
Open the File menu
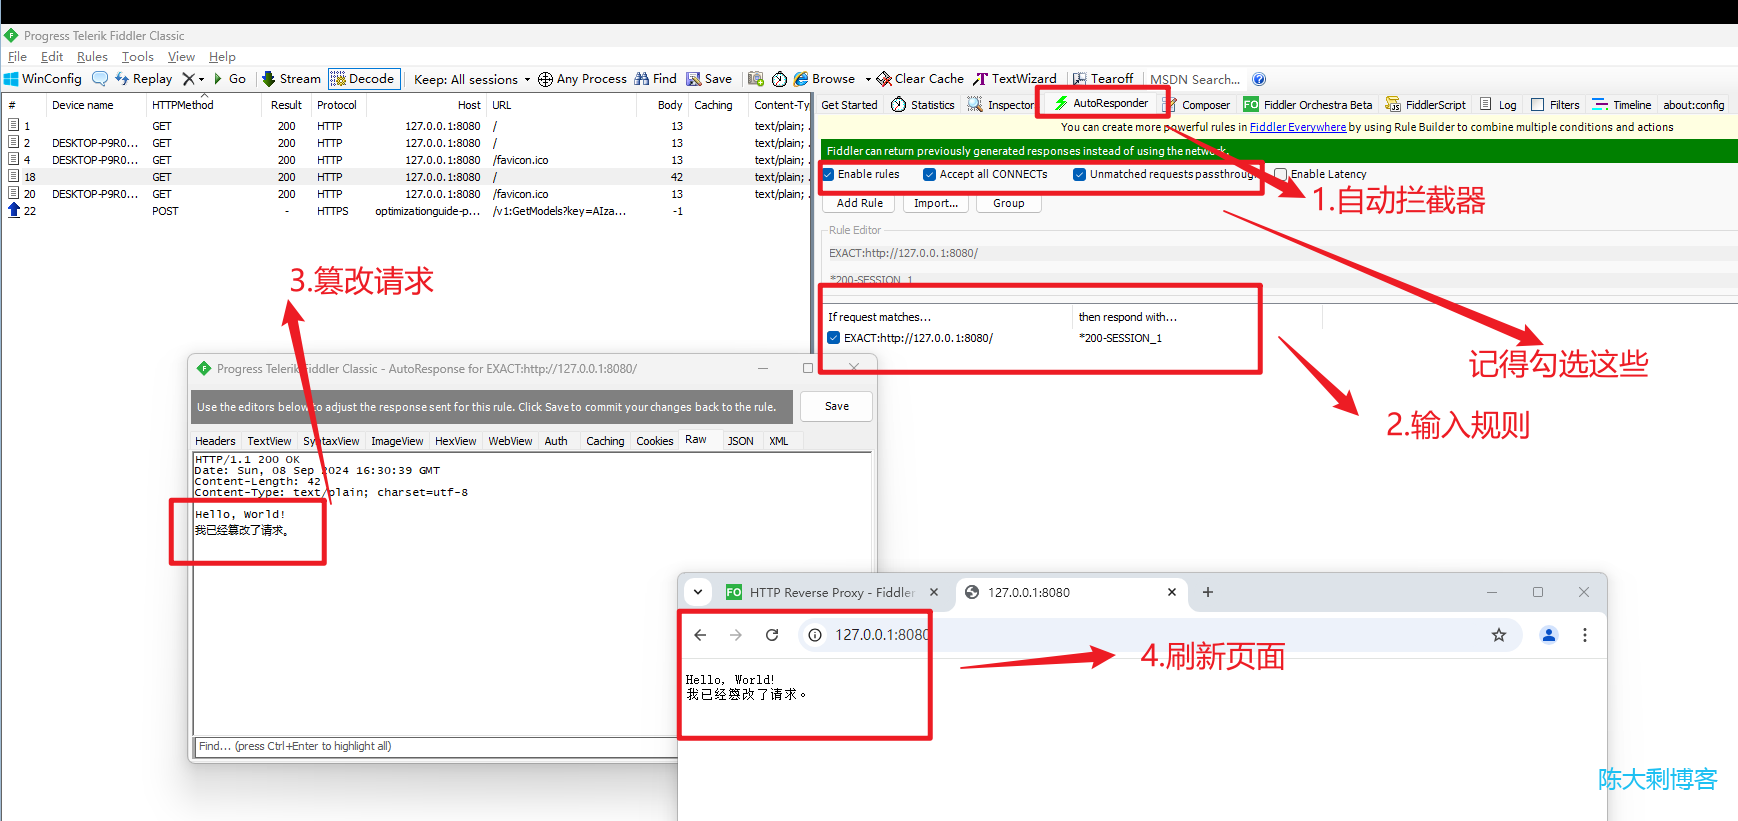tap(18, 57)
